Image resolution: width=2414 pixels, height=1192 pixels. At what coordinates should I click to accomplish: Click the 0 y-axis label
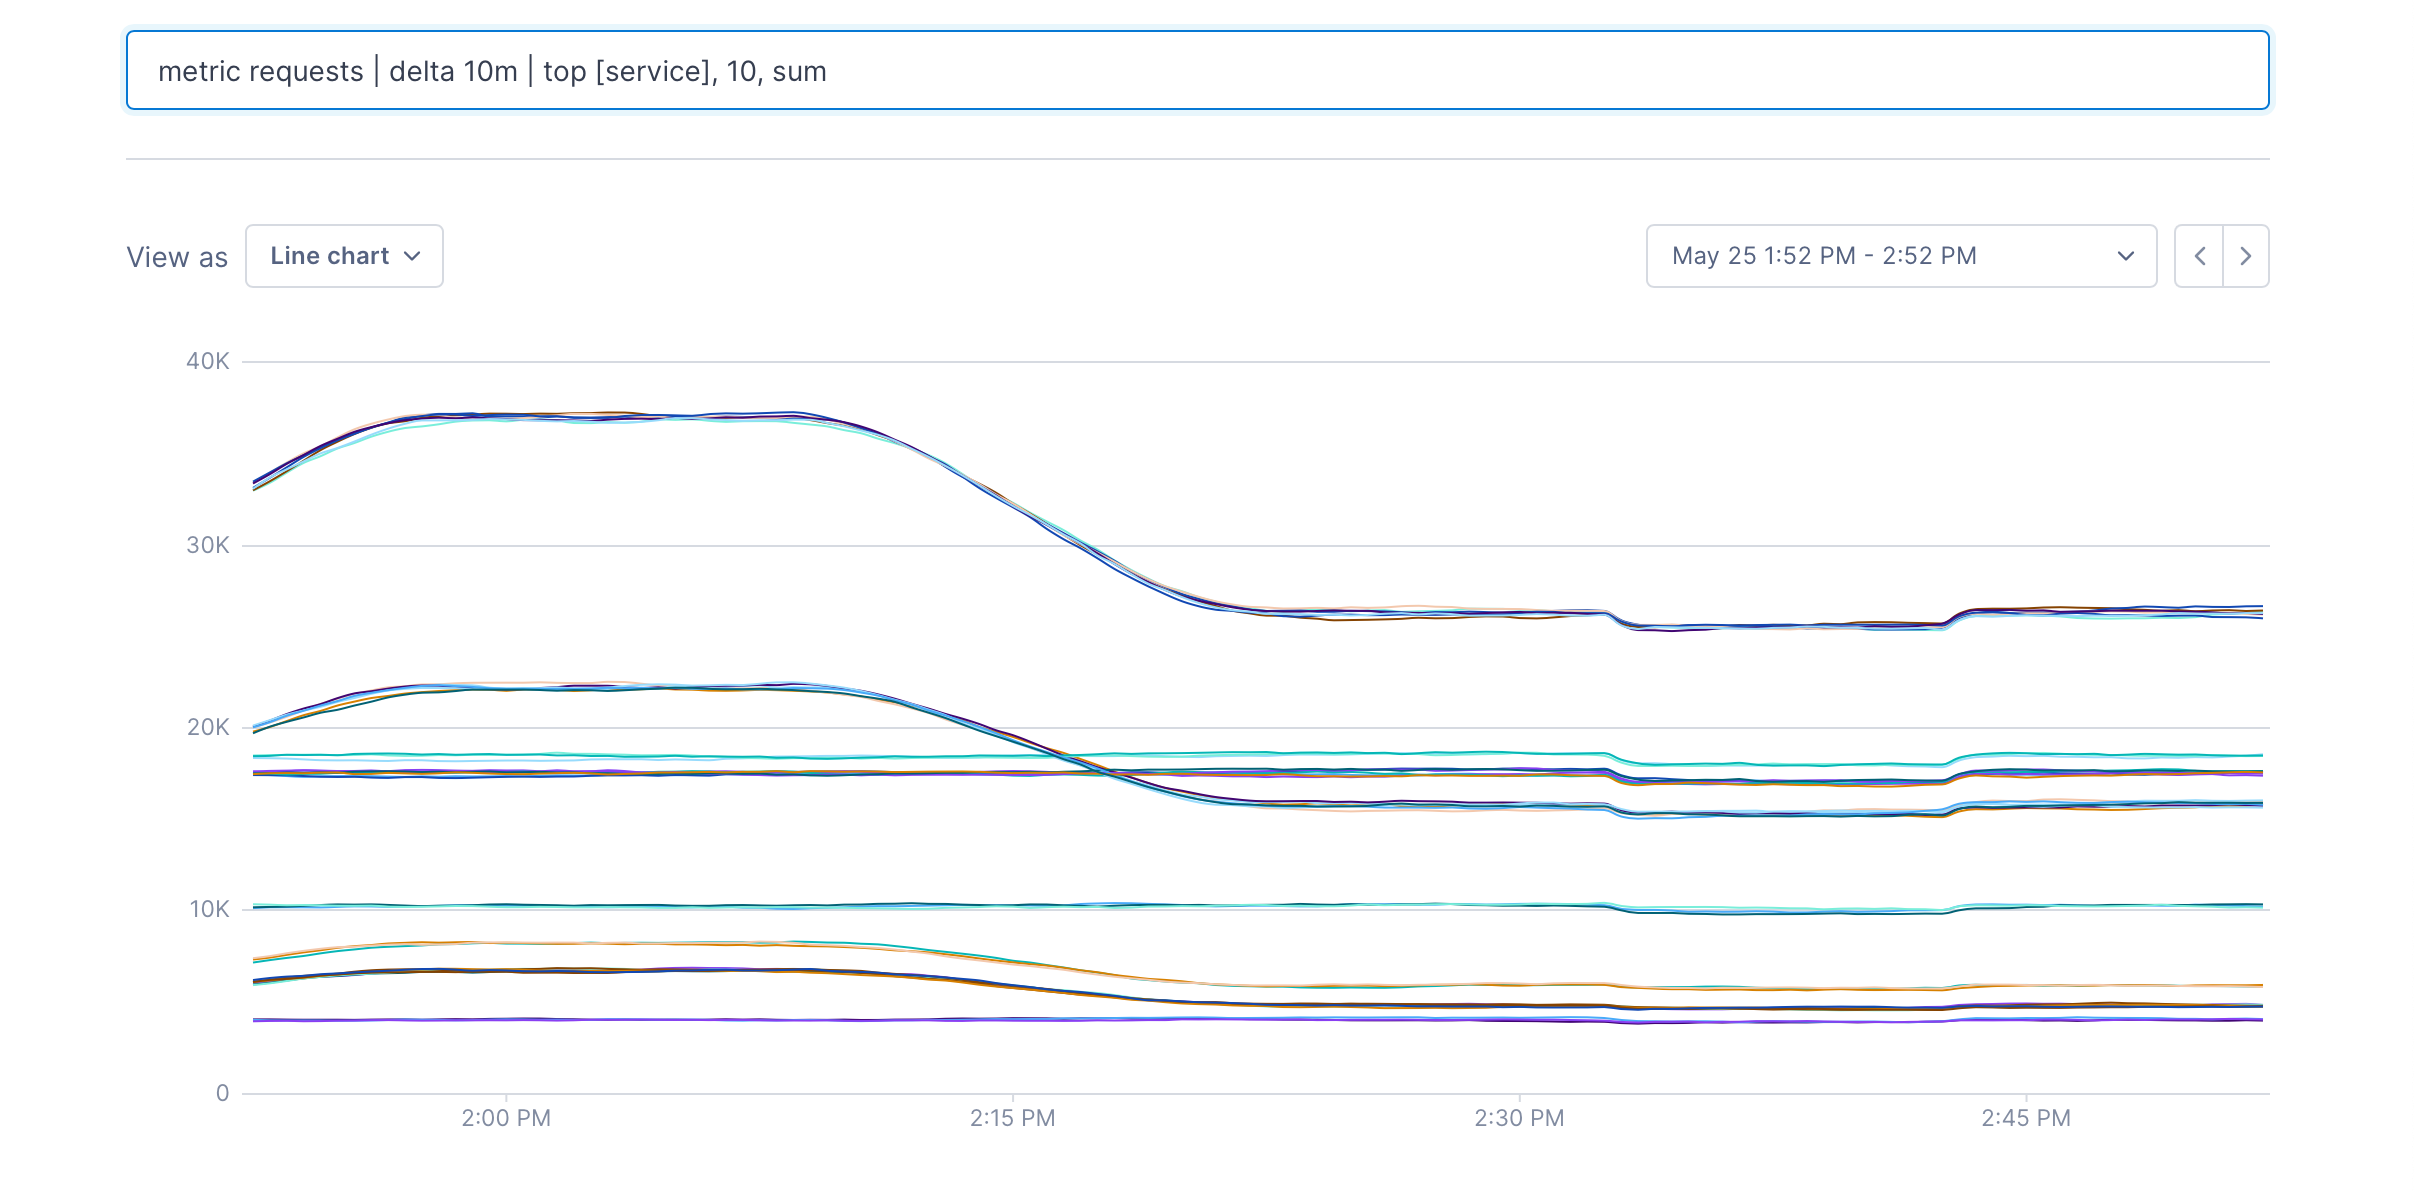click(222, 1093)
